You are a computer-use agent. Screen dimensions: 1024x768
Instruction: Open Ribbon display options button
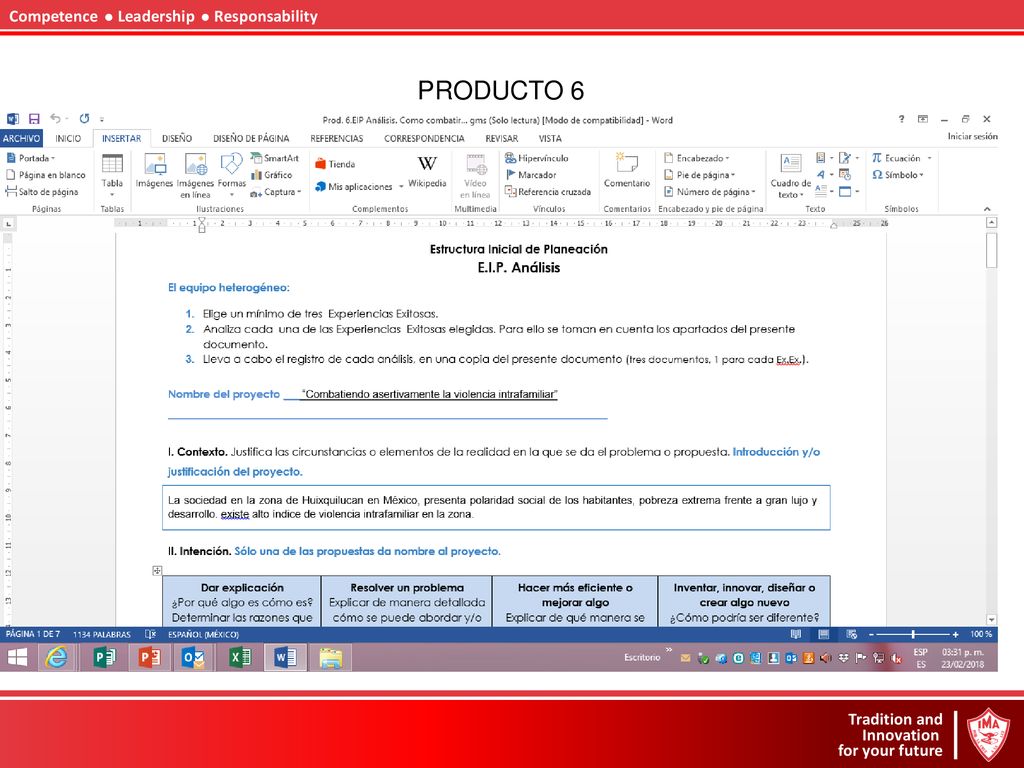pyautogui.click(x=923, y=119)
